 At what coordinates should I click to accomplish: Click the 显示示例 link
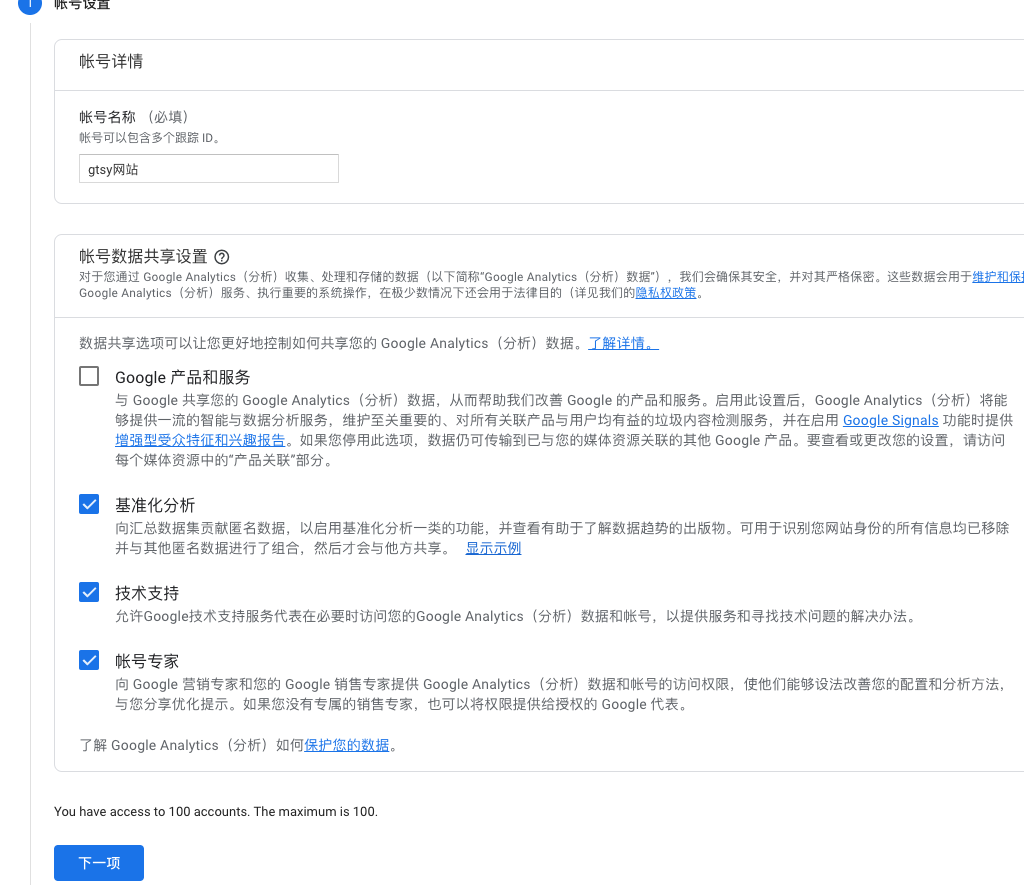(x=493, y=548)
